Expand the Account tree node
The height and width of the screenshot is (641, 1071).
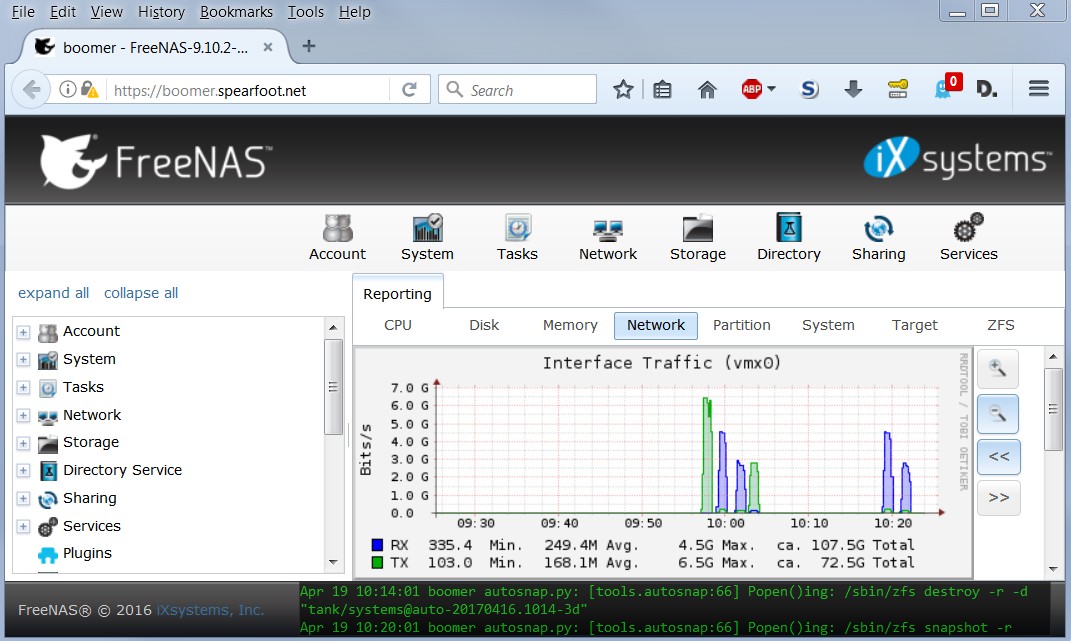pos(24,332)
